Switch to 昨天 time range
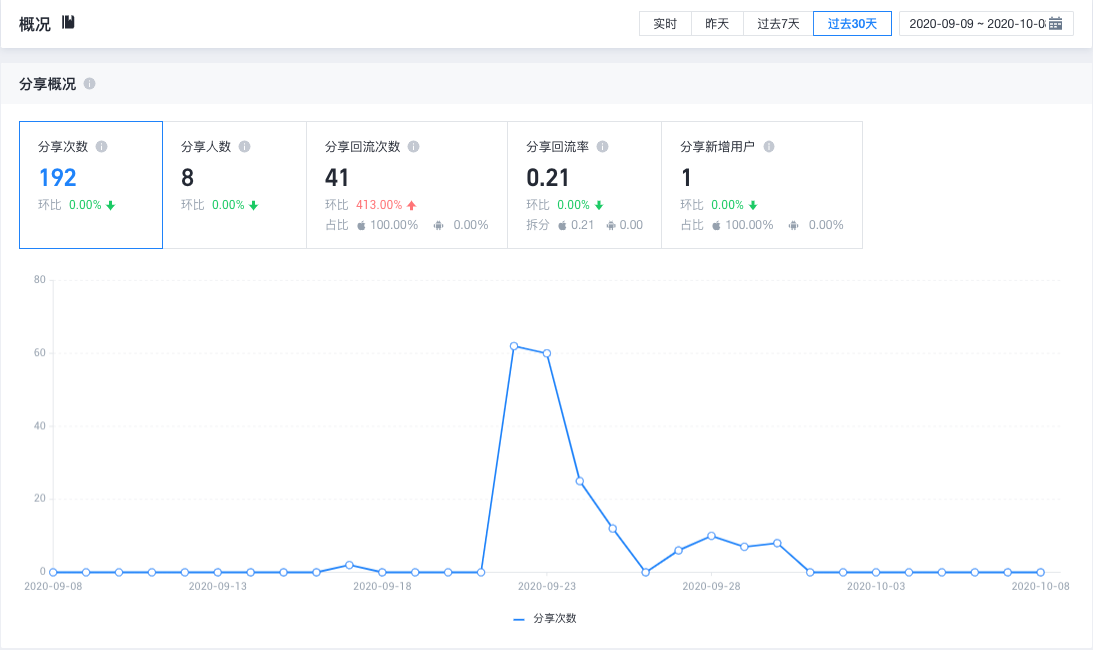This screenshot has width=1093, height=650. tap(717, 24)
